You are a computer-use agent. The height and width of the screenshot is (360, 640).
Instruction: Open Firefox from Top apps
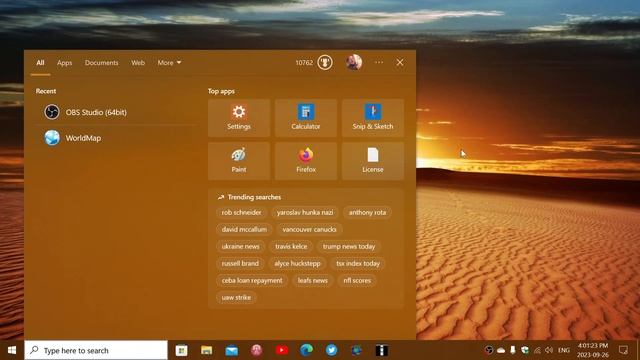306,161
